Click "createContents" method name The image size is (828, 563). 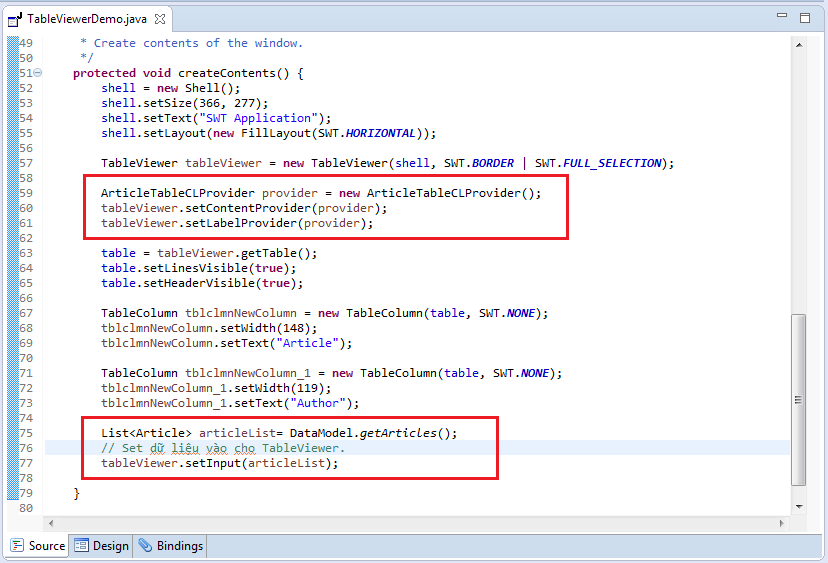227,73
